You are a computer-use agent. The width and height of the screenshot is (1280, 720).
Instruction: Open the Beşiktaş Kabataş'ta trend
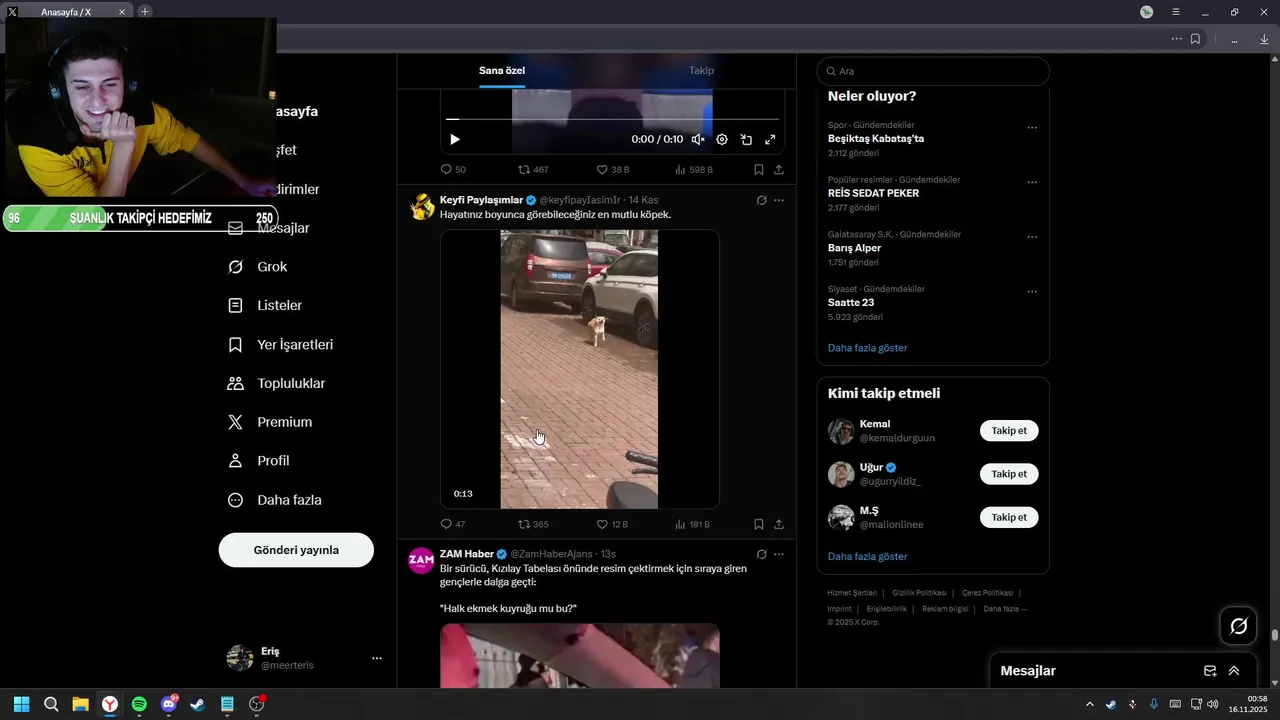pos(876,139)
